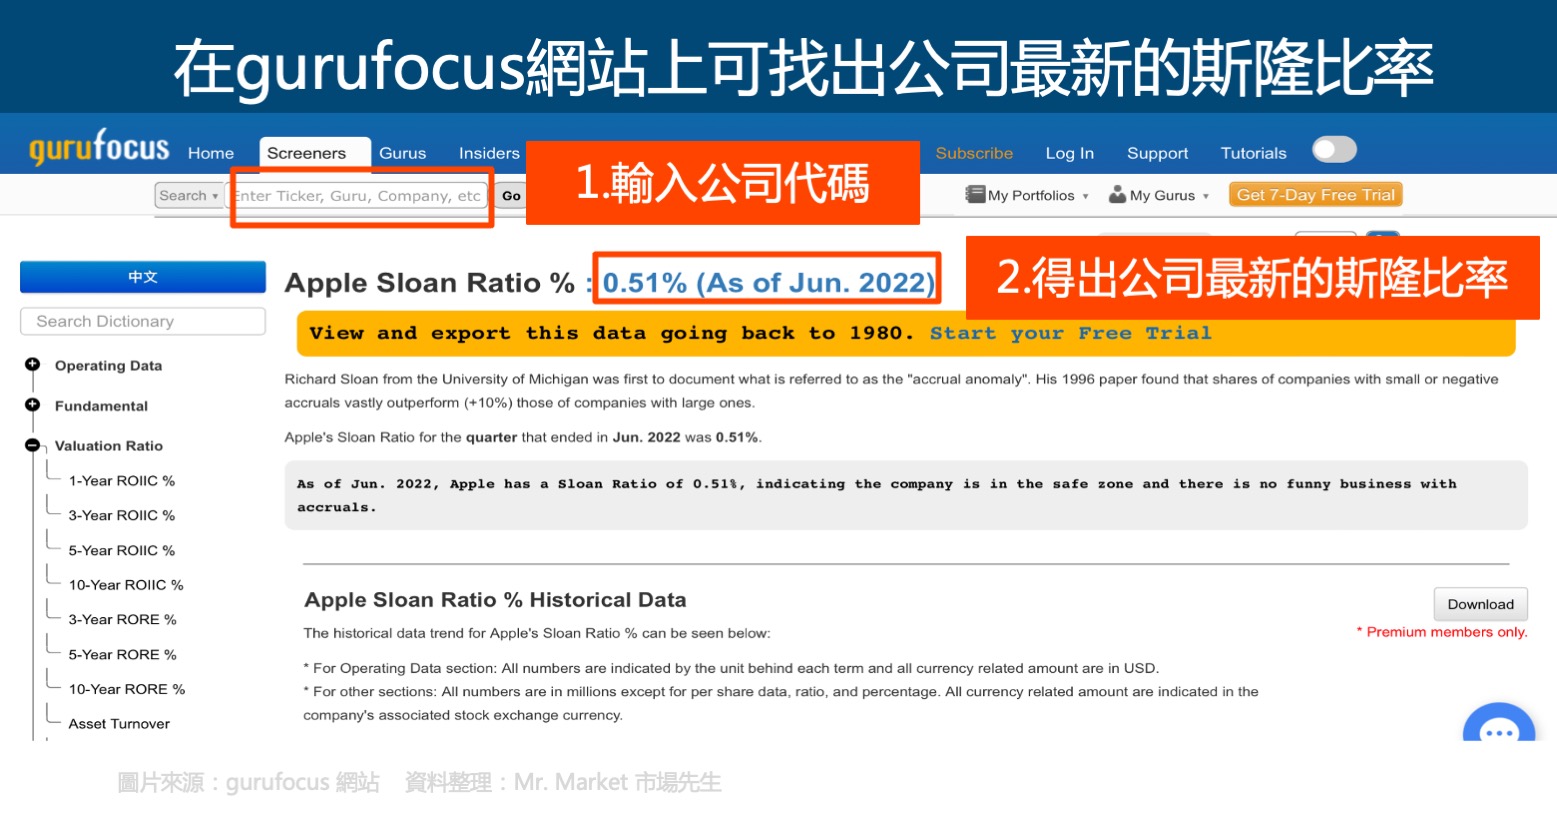The width and height of the screenshot is (1557, 815).
Task: Select 3-Year RORE % item
Action: (x=122, y=620)
